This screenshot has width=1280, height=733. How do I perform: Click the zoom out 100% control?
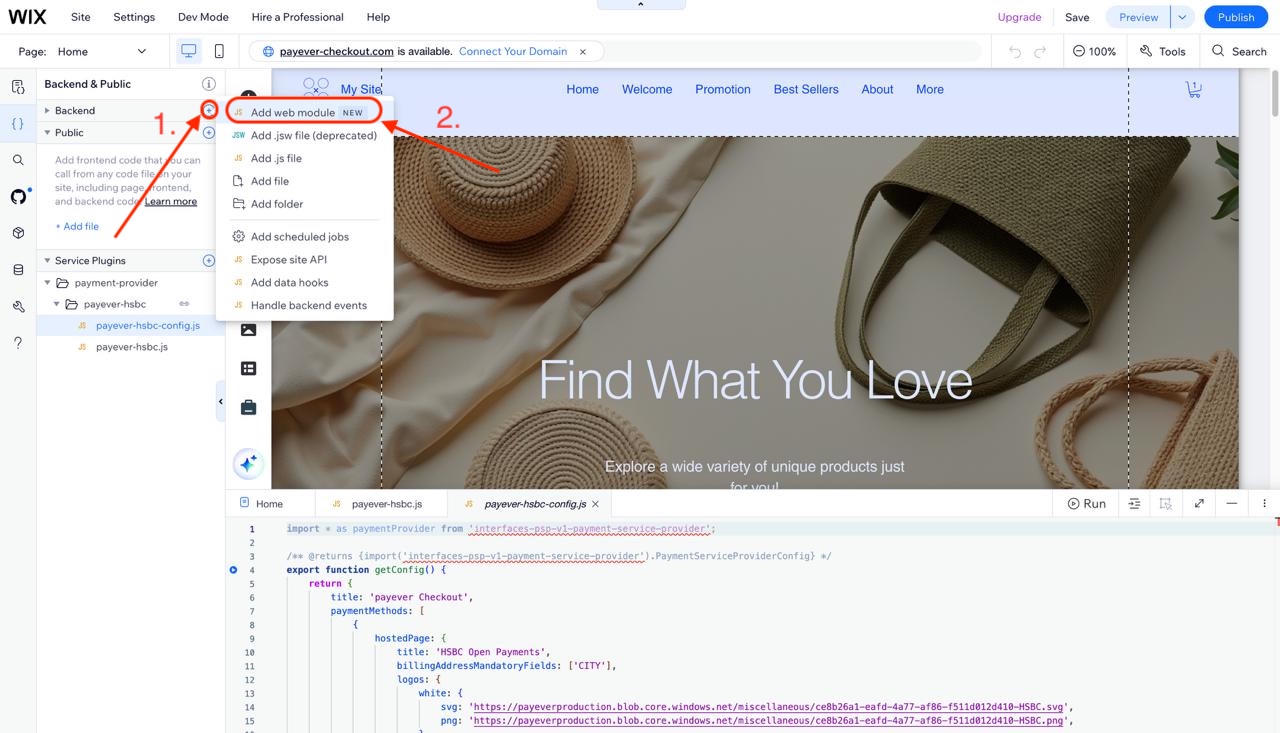[x=1094, y=51]
